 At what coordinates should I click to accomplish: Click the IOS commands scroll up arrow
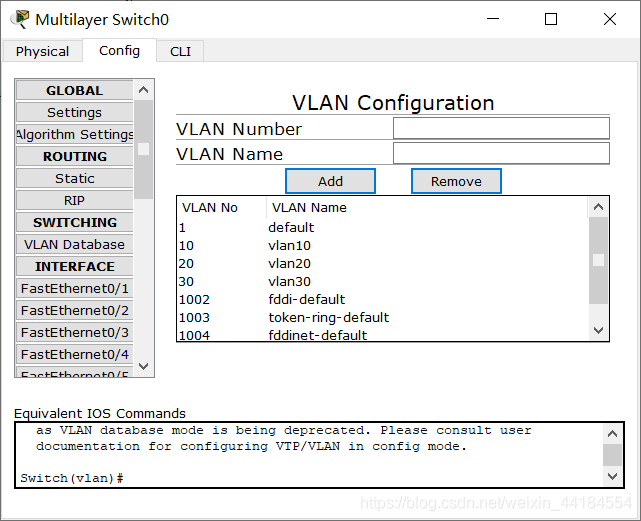pos(612,433)
